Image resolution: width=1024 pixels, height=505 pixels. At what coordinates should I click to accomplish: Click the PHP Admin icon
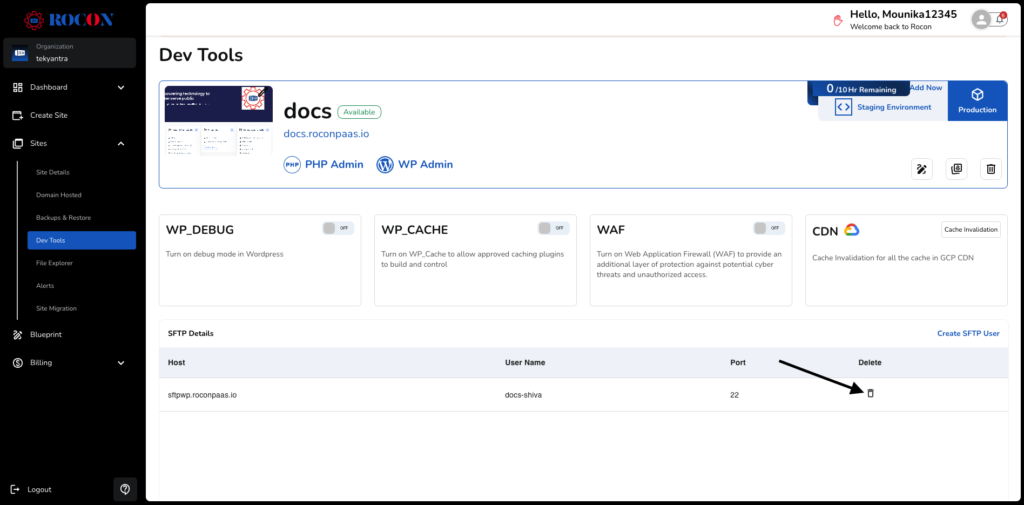(x=292, y=165)
